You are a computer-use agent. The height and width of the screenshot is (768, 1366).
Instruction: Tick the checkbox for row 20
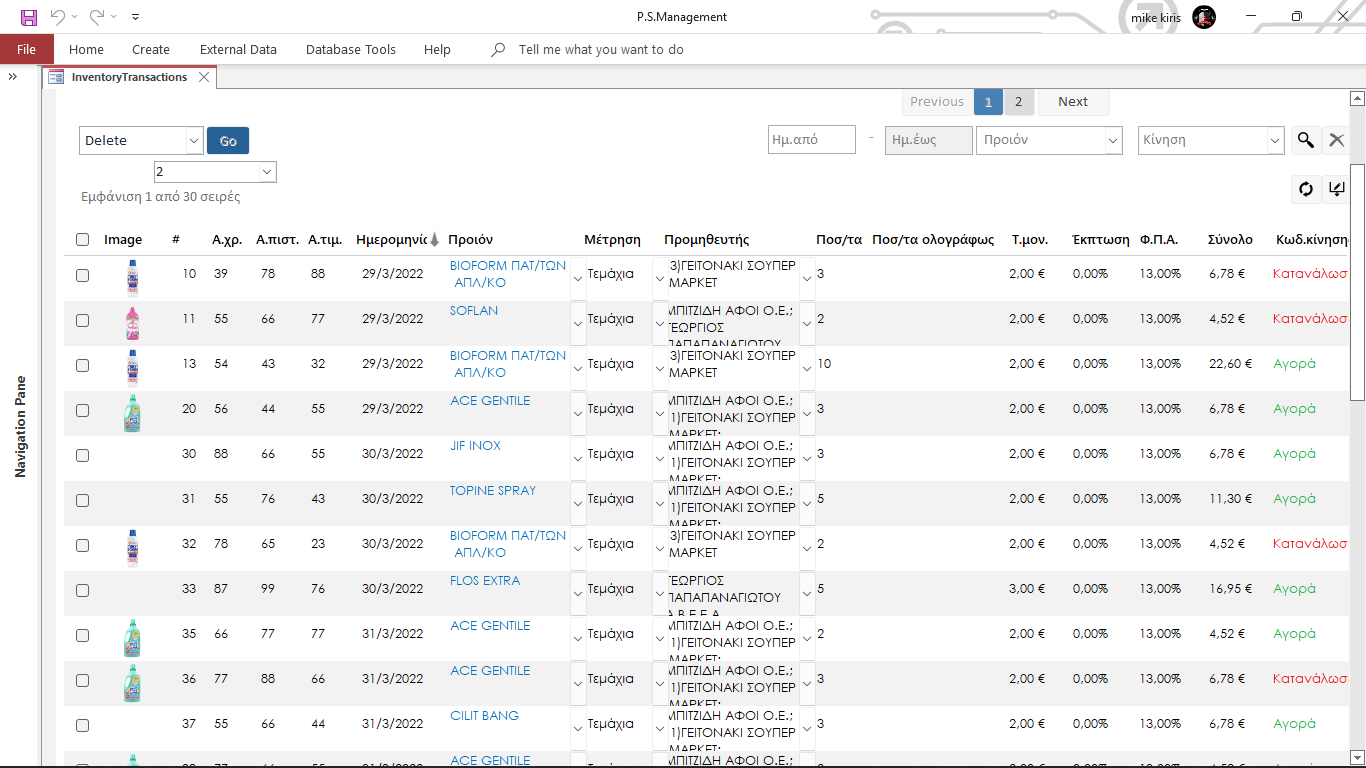82,410
